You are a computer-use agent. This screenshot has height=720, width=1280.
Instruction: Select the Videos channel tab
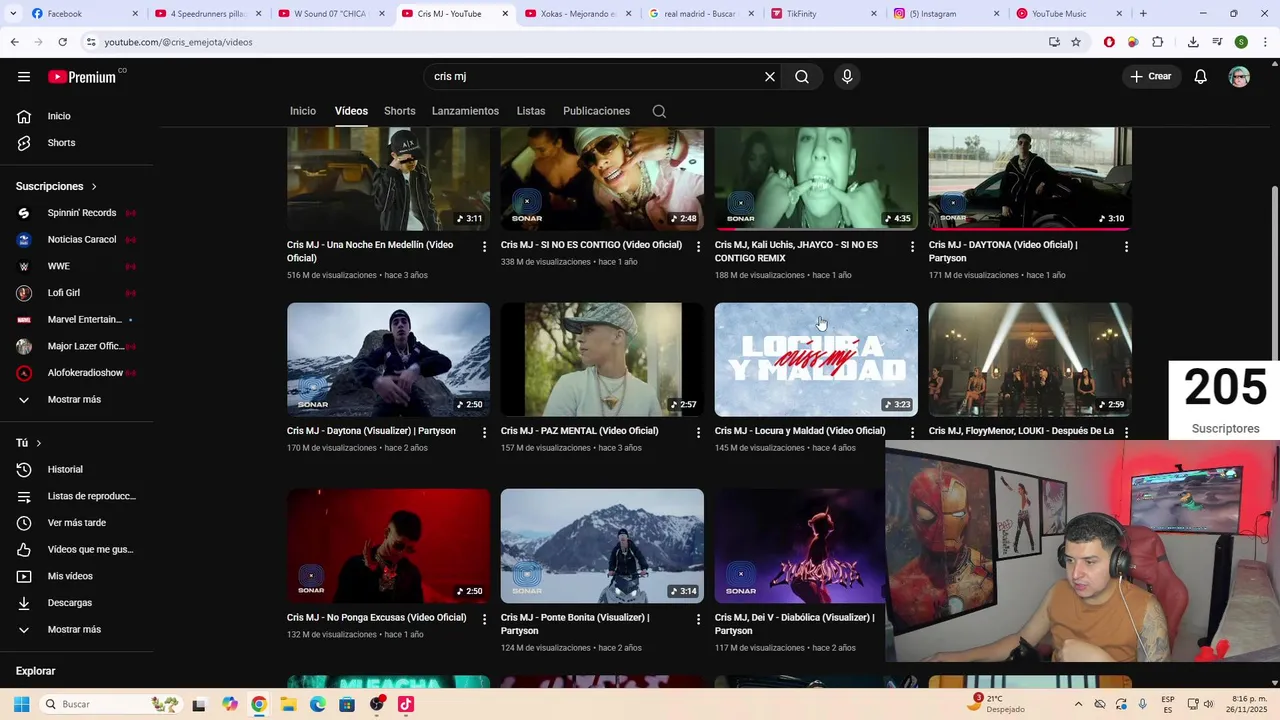pos(351,111)
